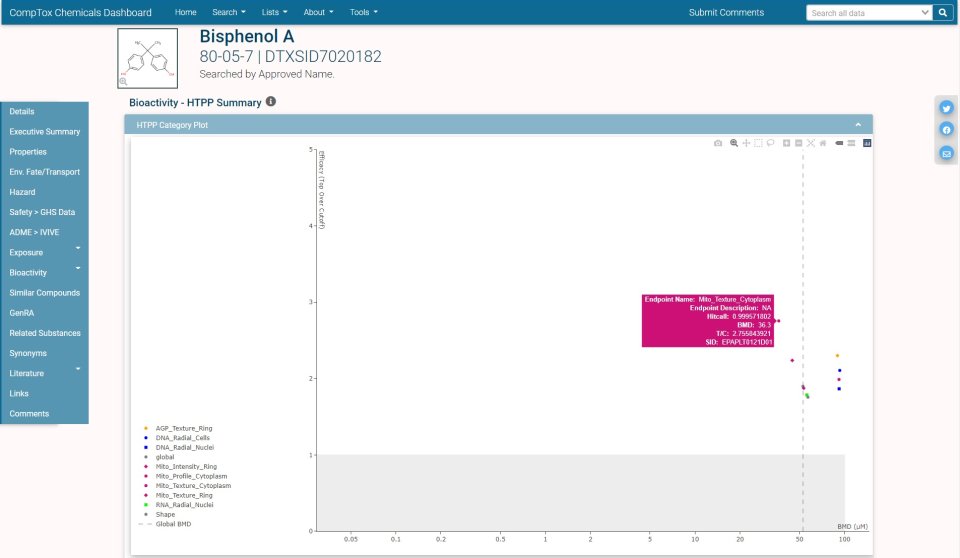This screenshot has height=558, width=960.
Task: Click the Submit Comments link
Action: (x=726, y=13)
